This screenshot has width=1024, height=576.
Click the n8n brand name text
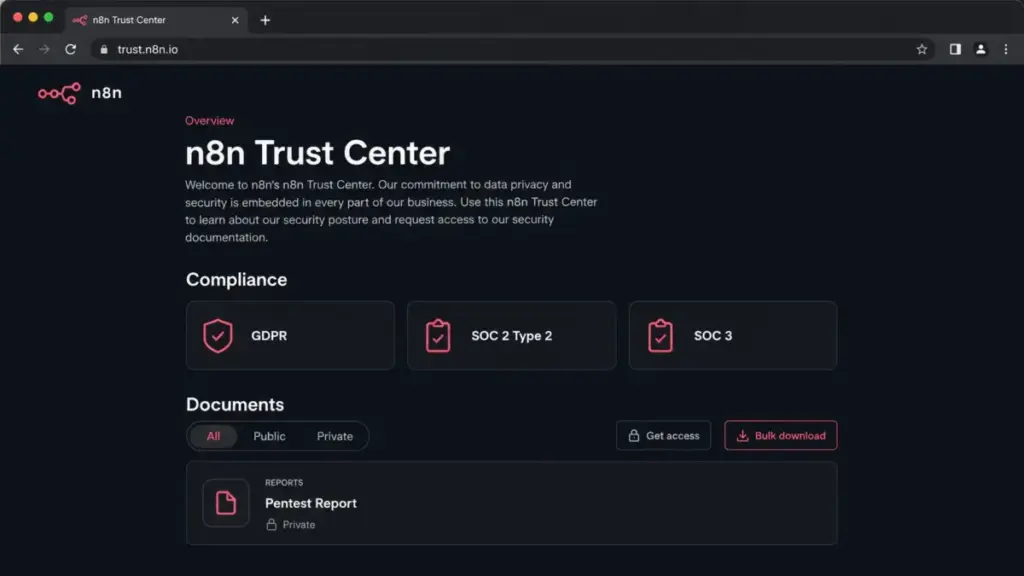click(x=106, y=93)
